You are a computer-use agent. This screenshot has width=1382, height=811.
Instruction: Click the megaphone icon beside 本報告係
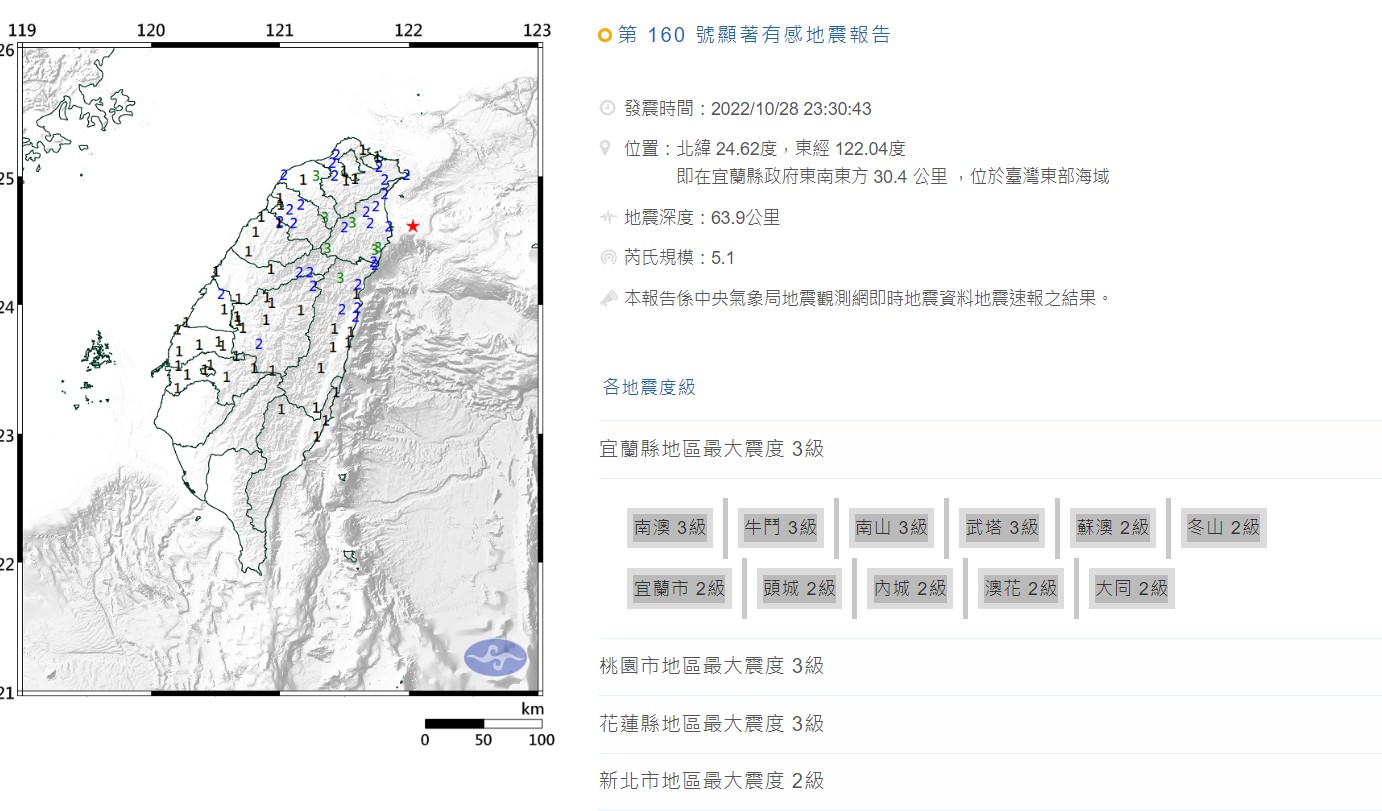tap(606, 297)
